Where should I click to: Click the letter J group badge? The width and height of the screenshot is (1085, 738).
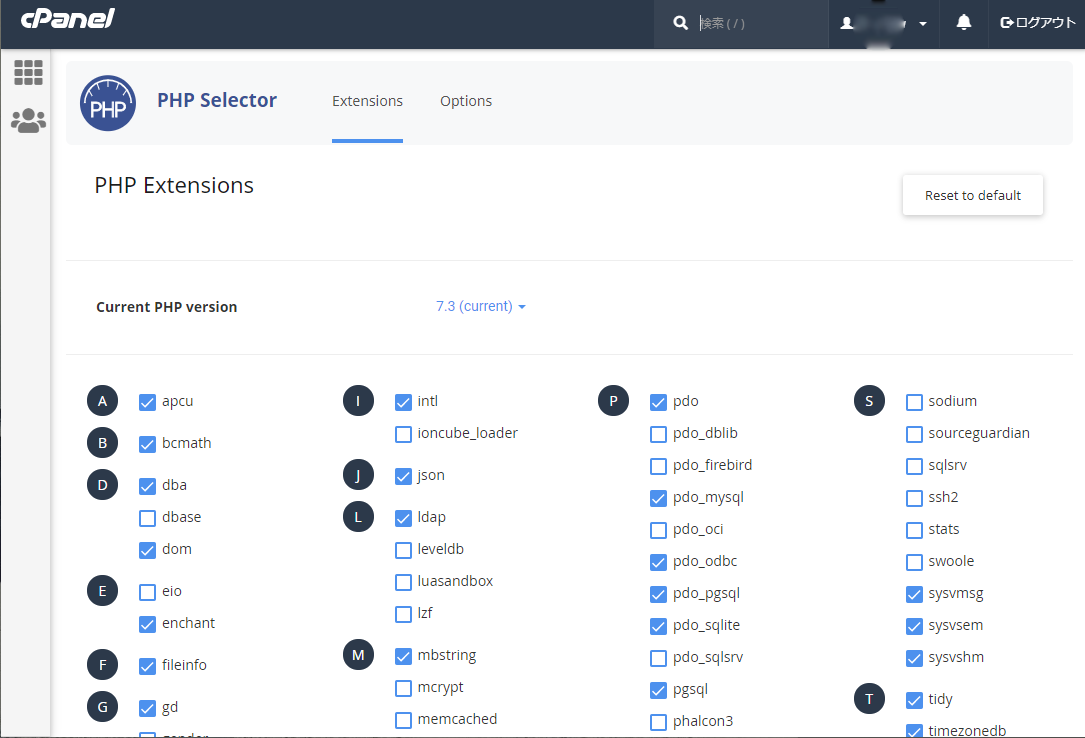[x=358, y=475]
